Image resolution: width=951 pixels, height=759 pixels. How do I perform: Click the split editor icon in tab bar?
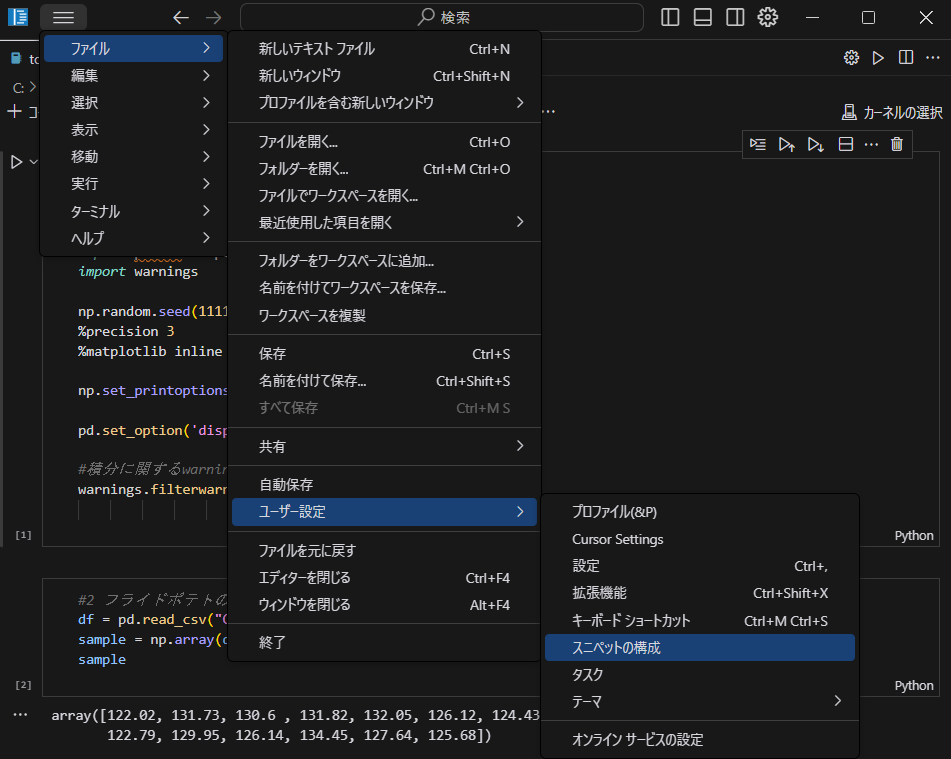click(906, 58)
